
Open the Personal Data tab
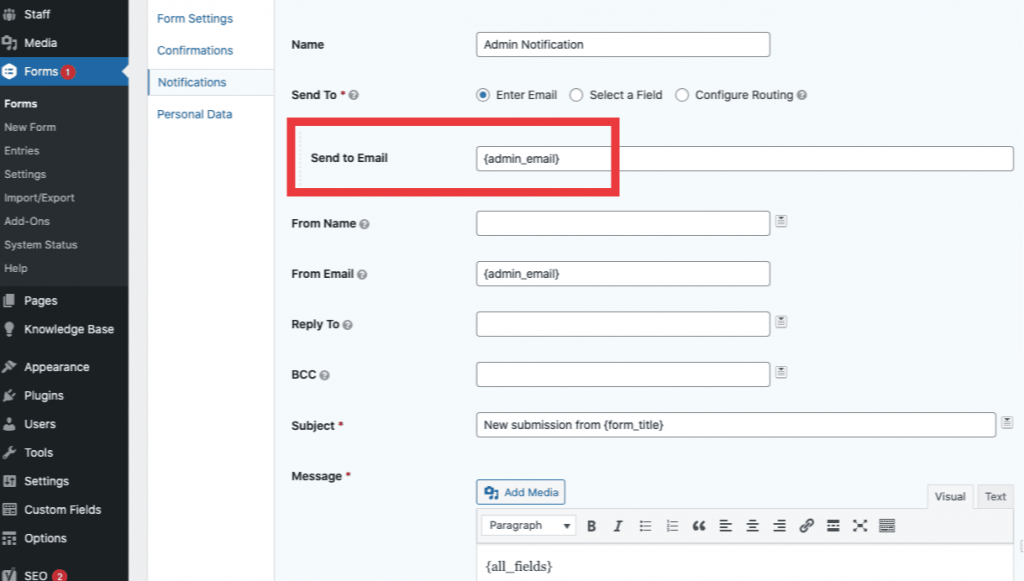point(195,114)
